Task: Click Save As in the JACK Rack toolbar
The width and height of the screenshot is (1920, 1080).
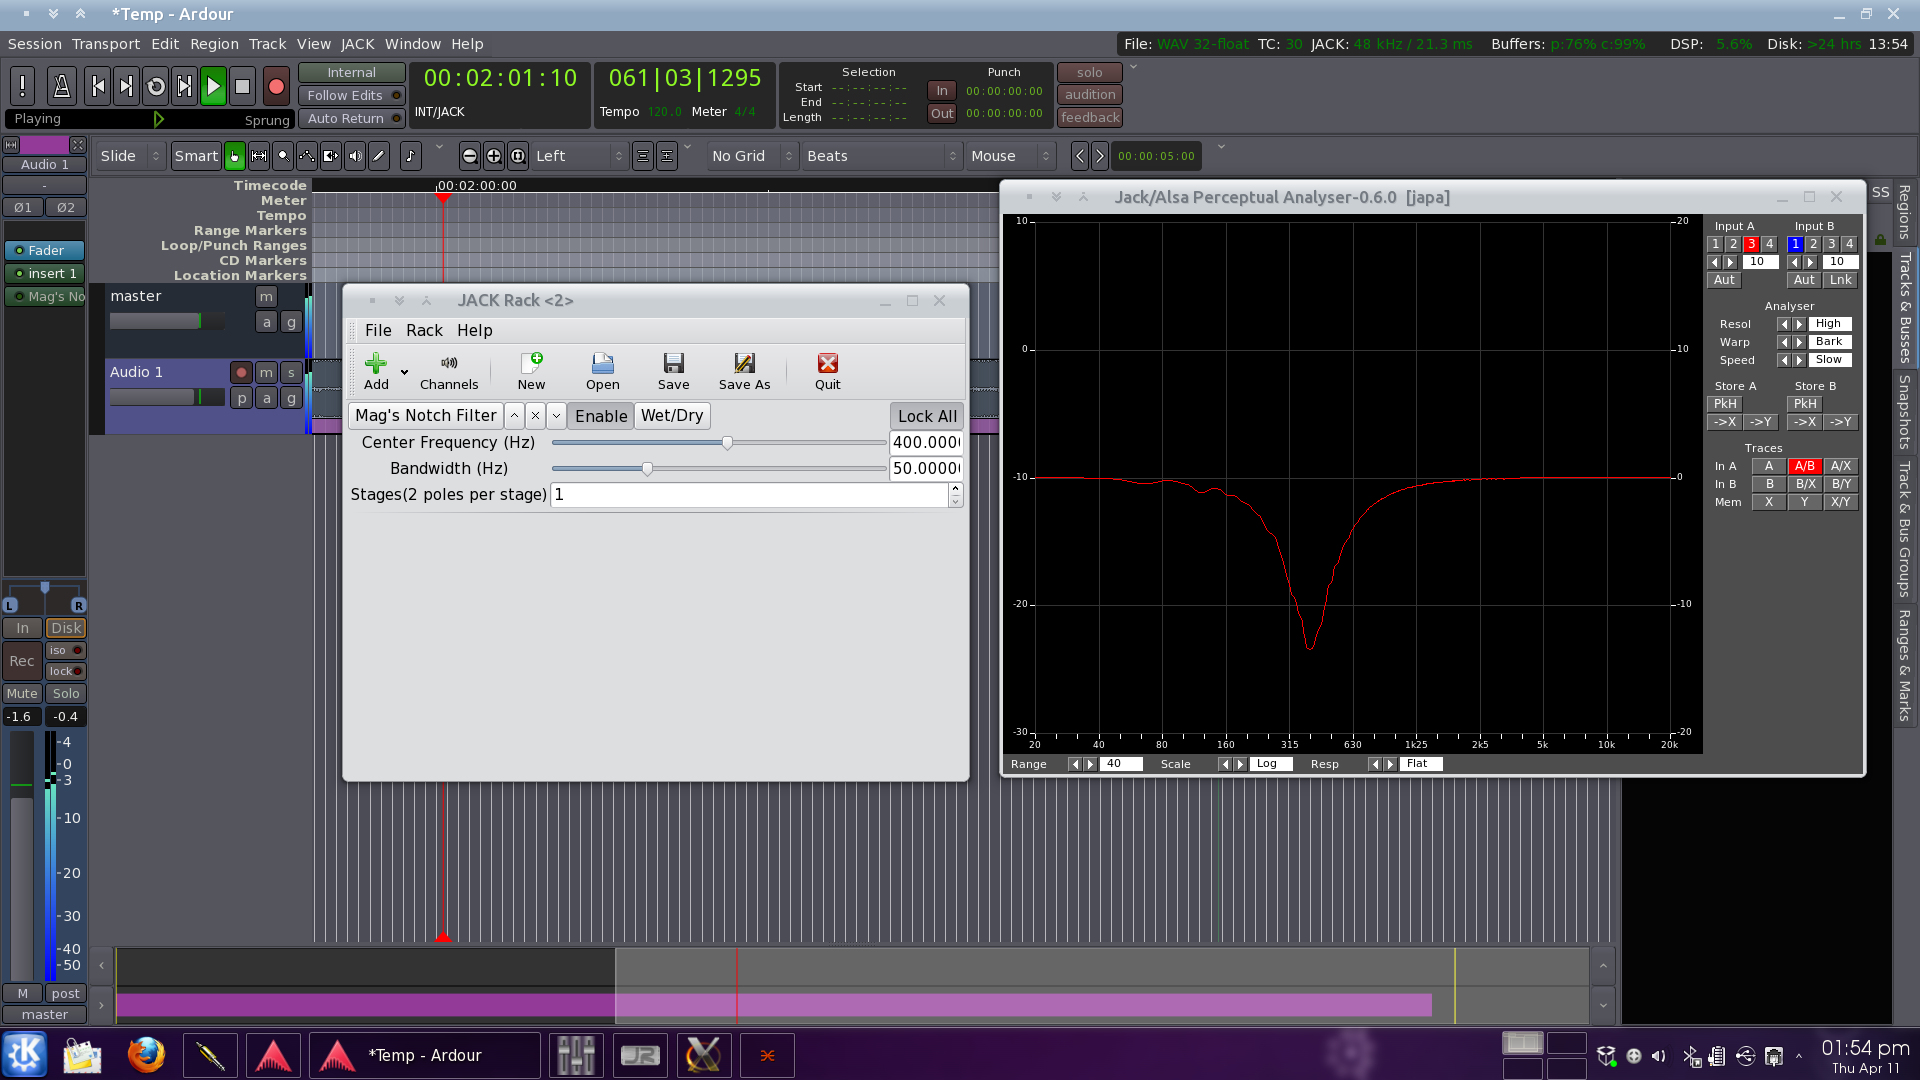Action: [x=744, y=371]
